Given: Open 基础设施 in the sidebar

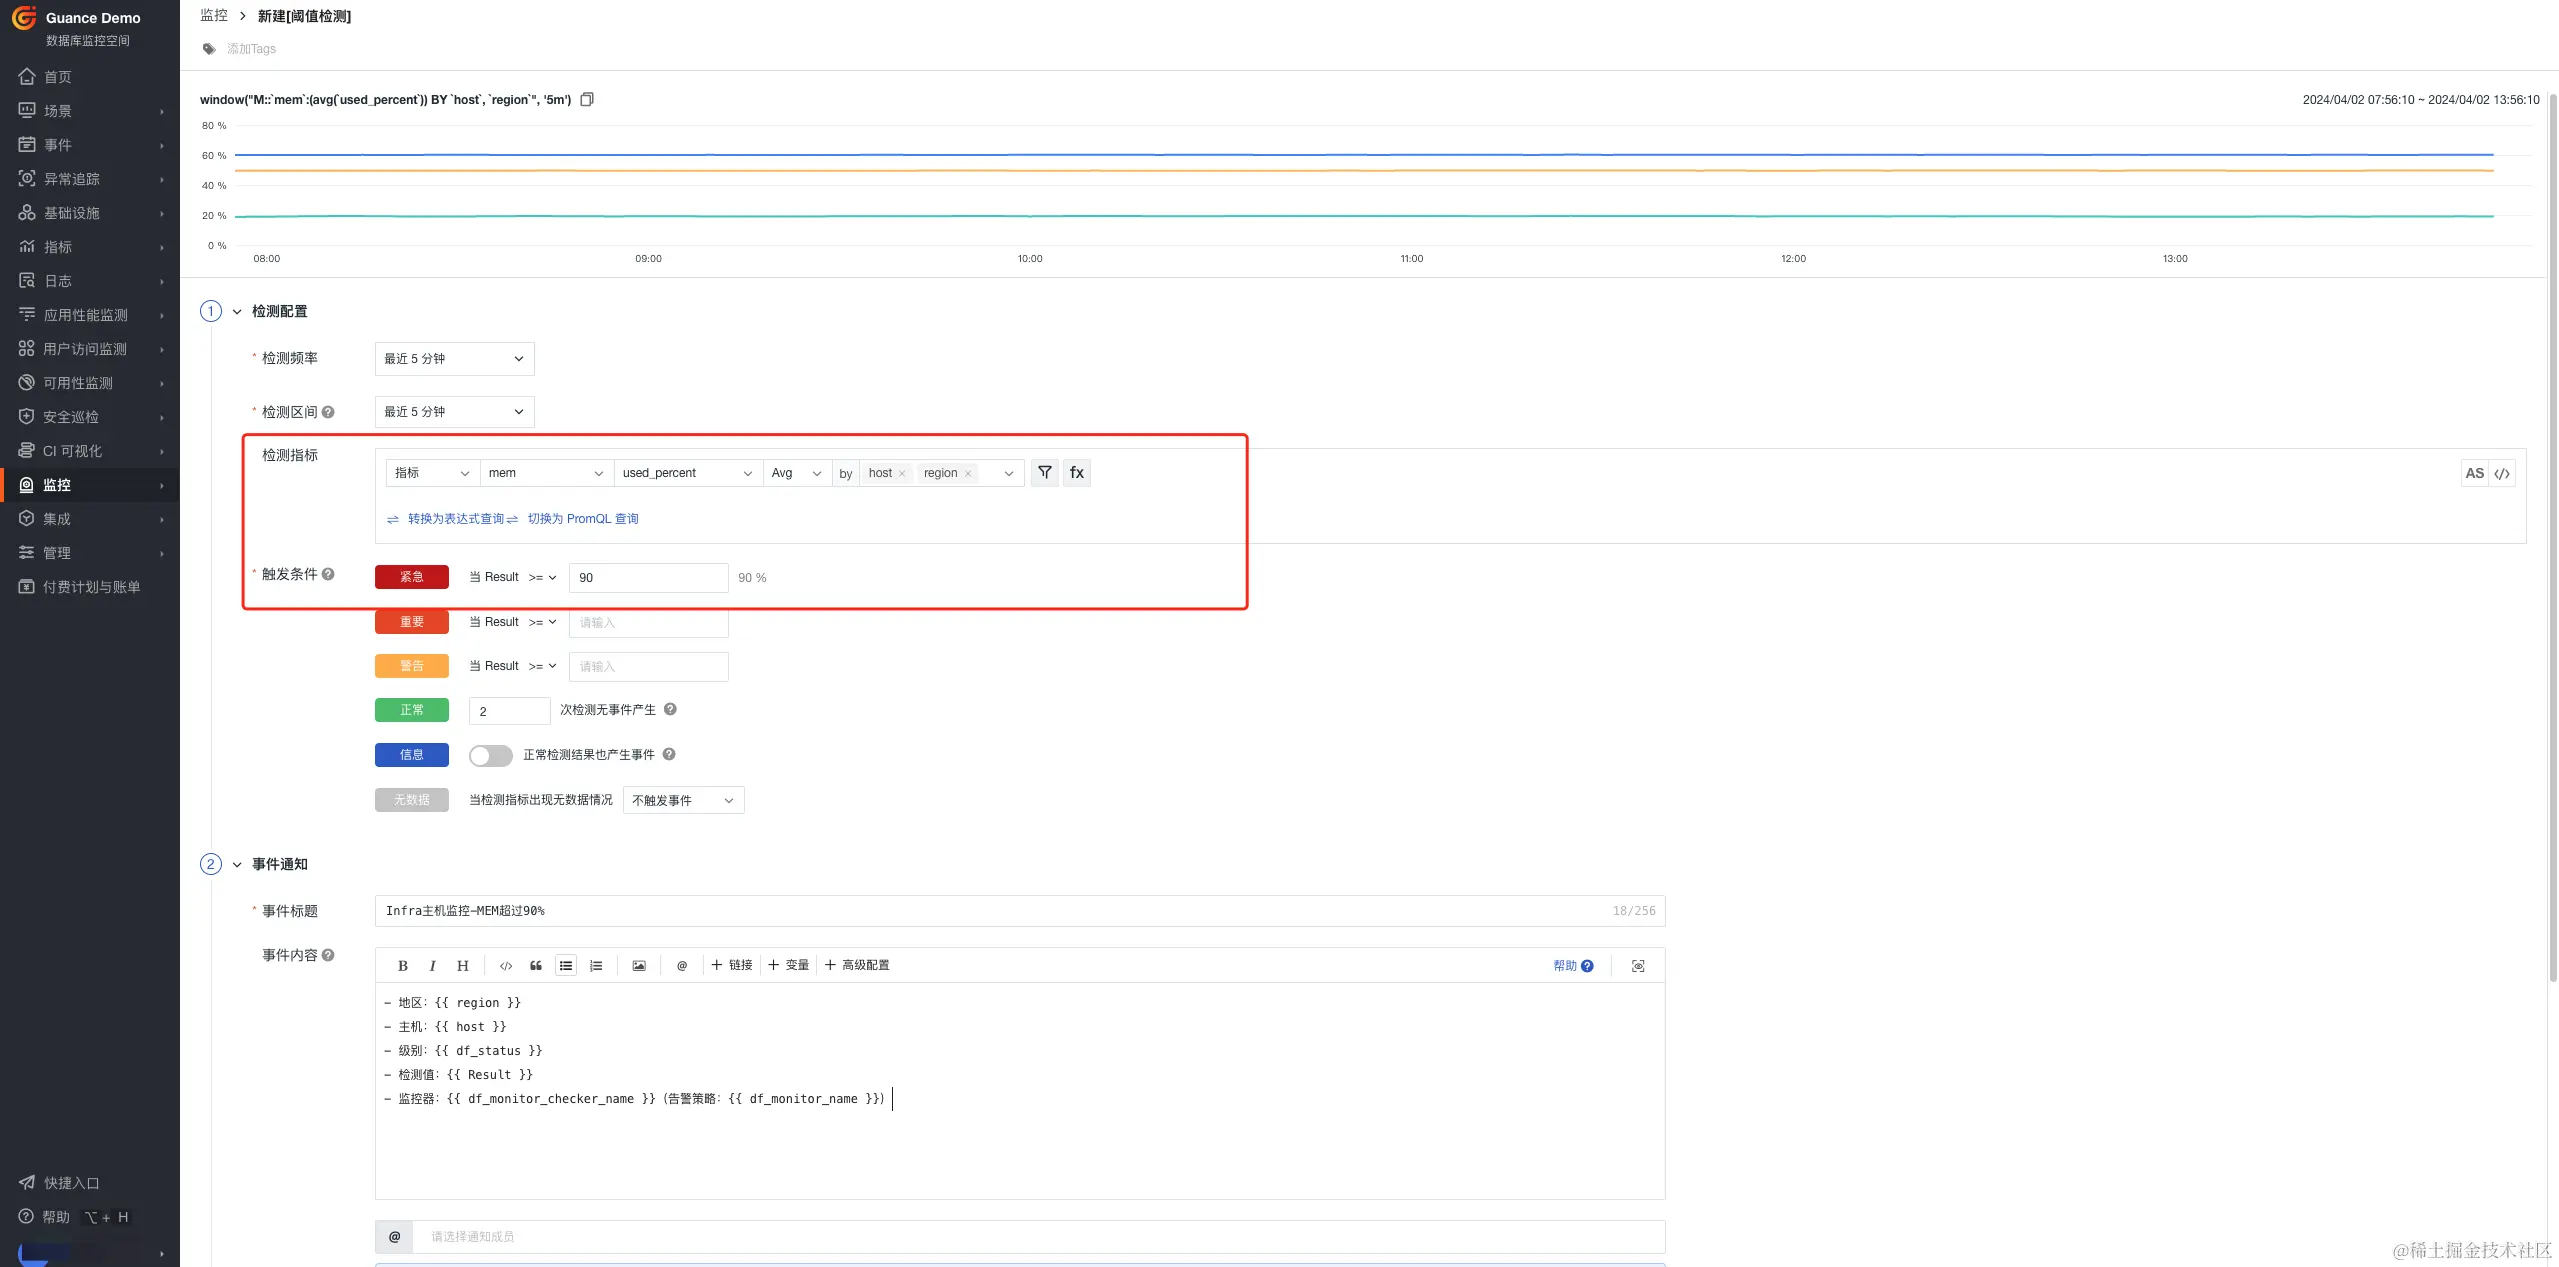Looking at the screenshot, I should [x=72, y=213].
